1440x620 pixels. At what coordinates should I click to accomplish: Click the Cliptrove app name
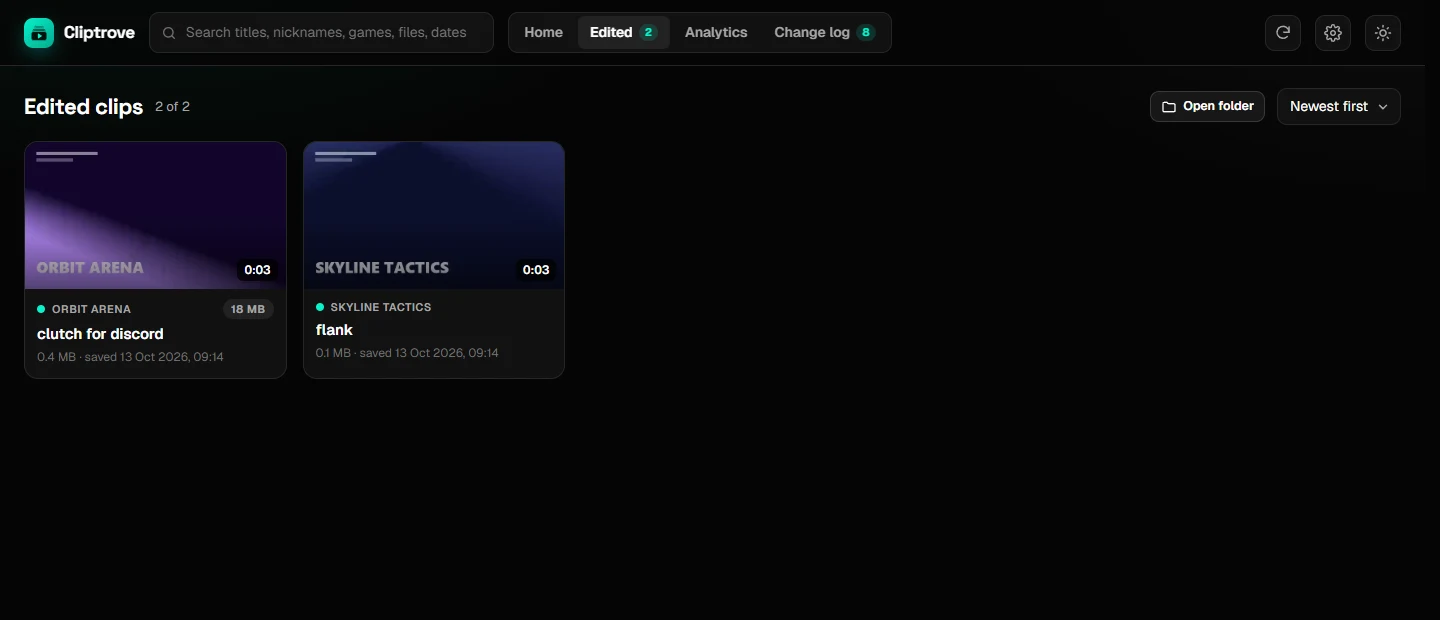[x=99, y=33]
